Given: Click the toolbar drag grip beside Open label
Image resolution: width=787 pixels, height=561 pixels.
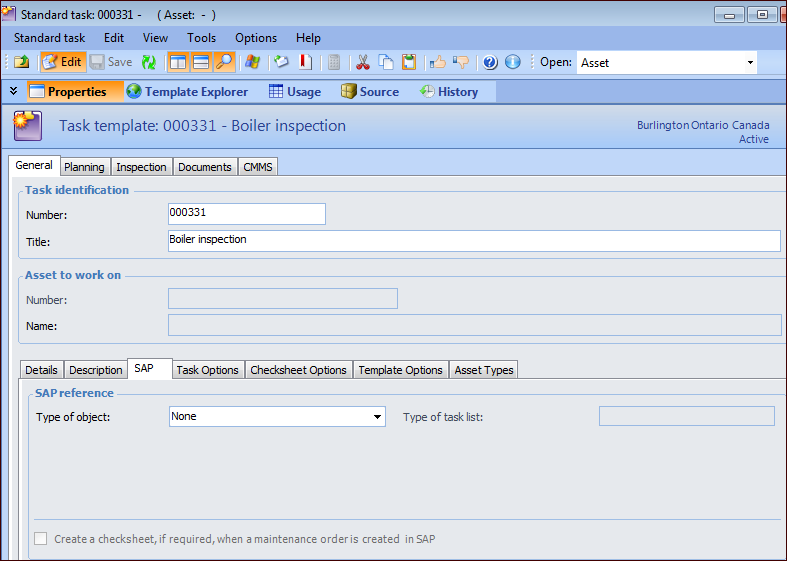Looking at the screenshot, I should pyautogui.click(x=532, y=62).
